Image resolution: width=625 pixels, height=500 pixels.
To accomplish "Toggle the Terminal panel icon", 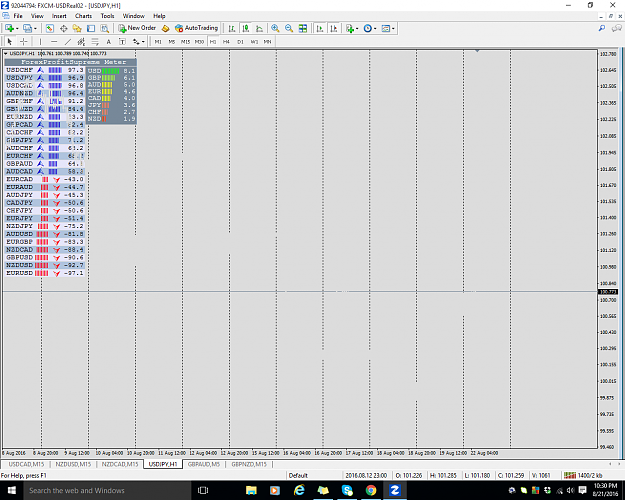I will [x=91, y=28].
